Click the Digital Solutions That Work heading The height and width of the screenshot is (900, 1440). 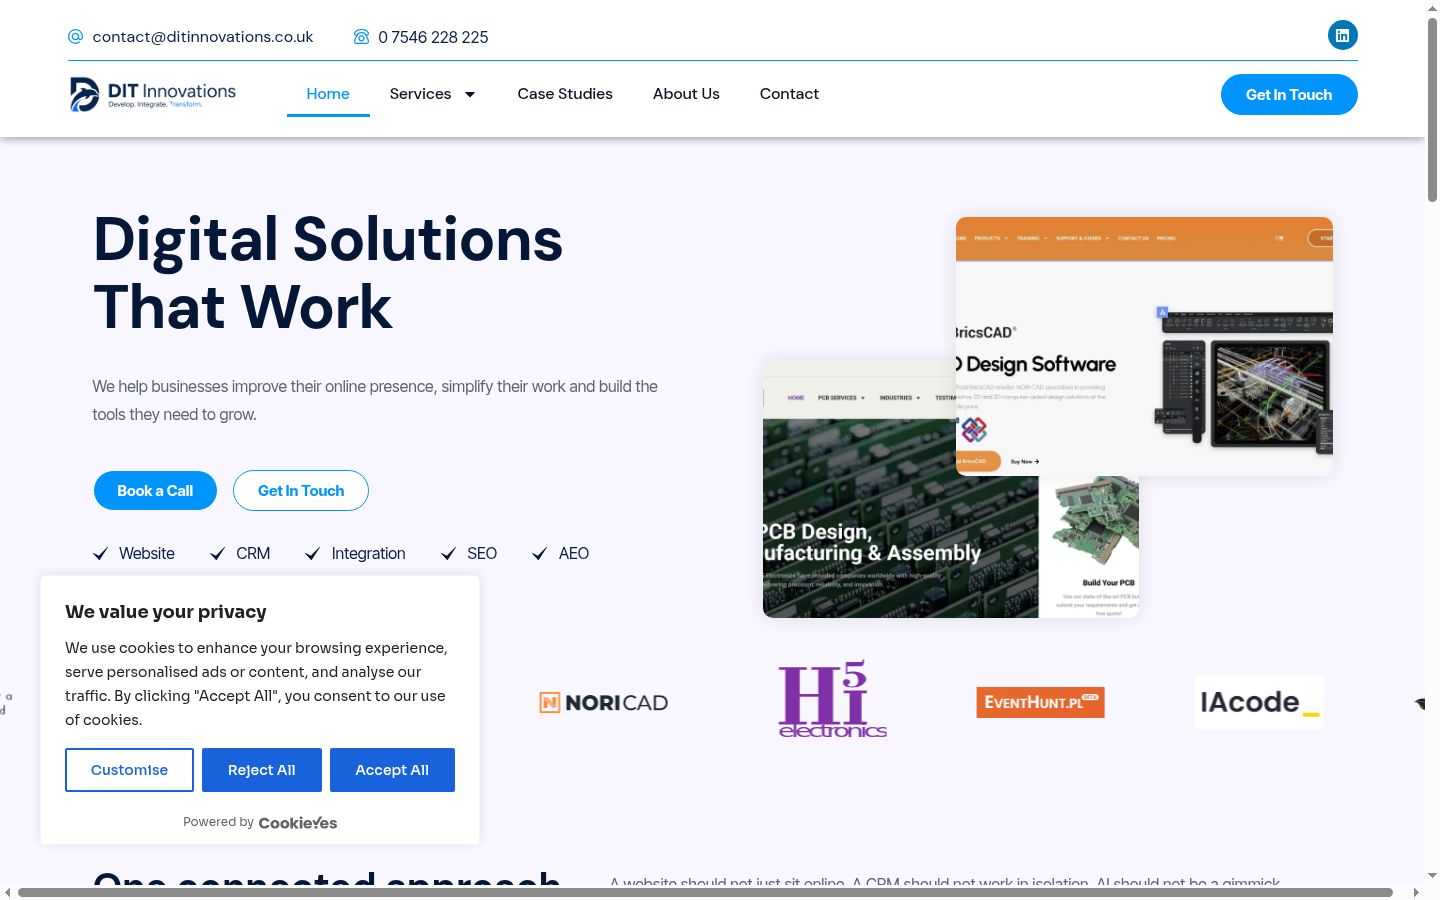point(328,273)
